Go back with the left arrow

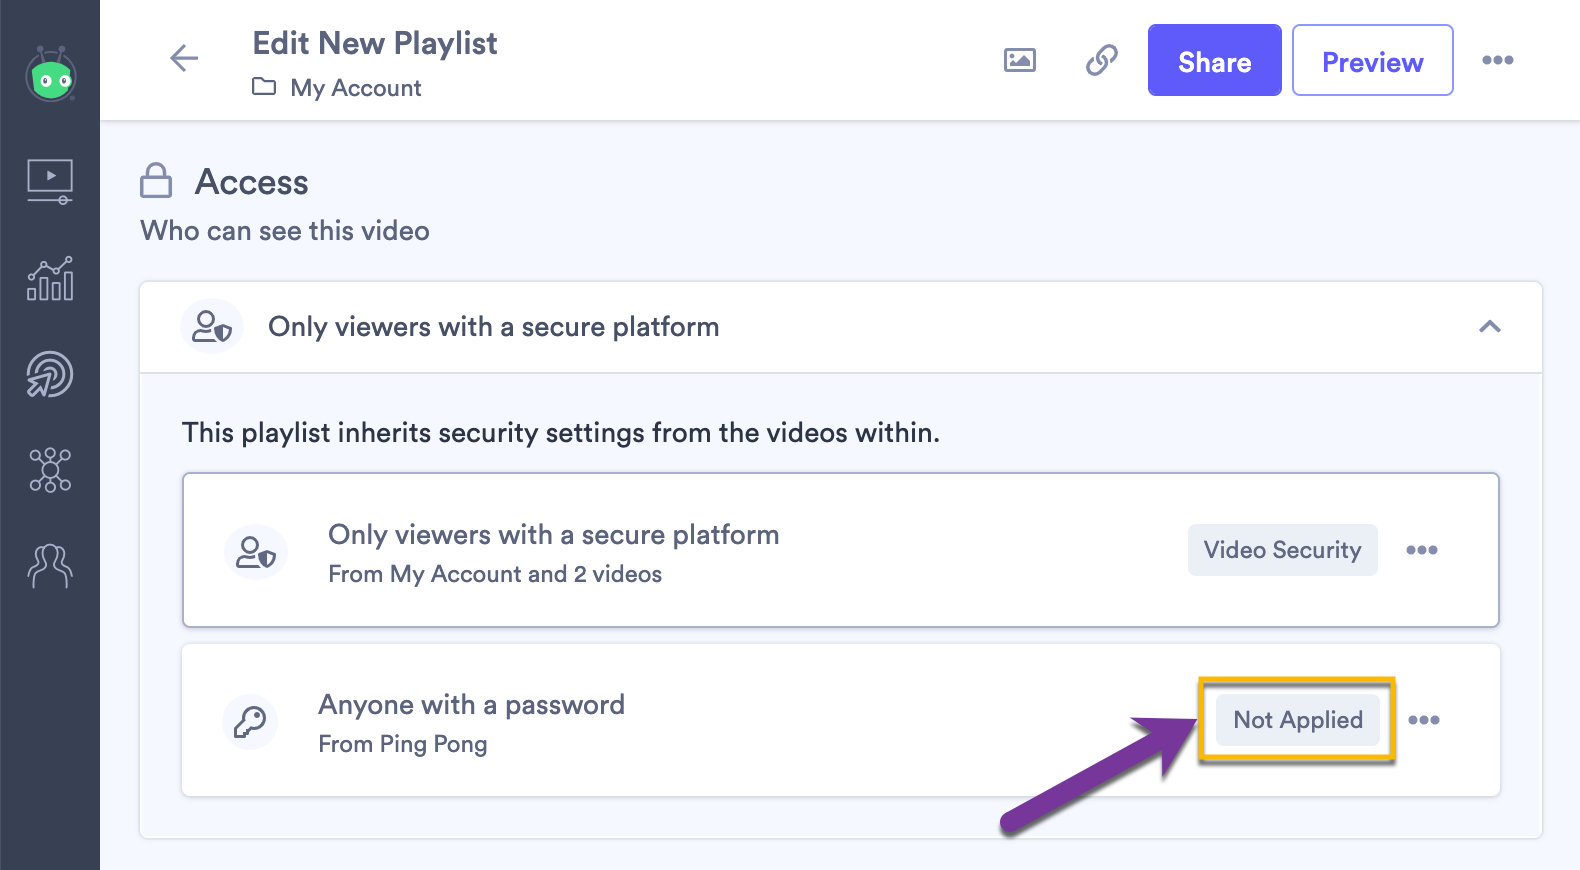coord(184,58)
